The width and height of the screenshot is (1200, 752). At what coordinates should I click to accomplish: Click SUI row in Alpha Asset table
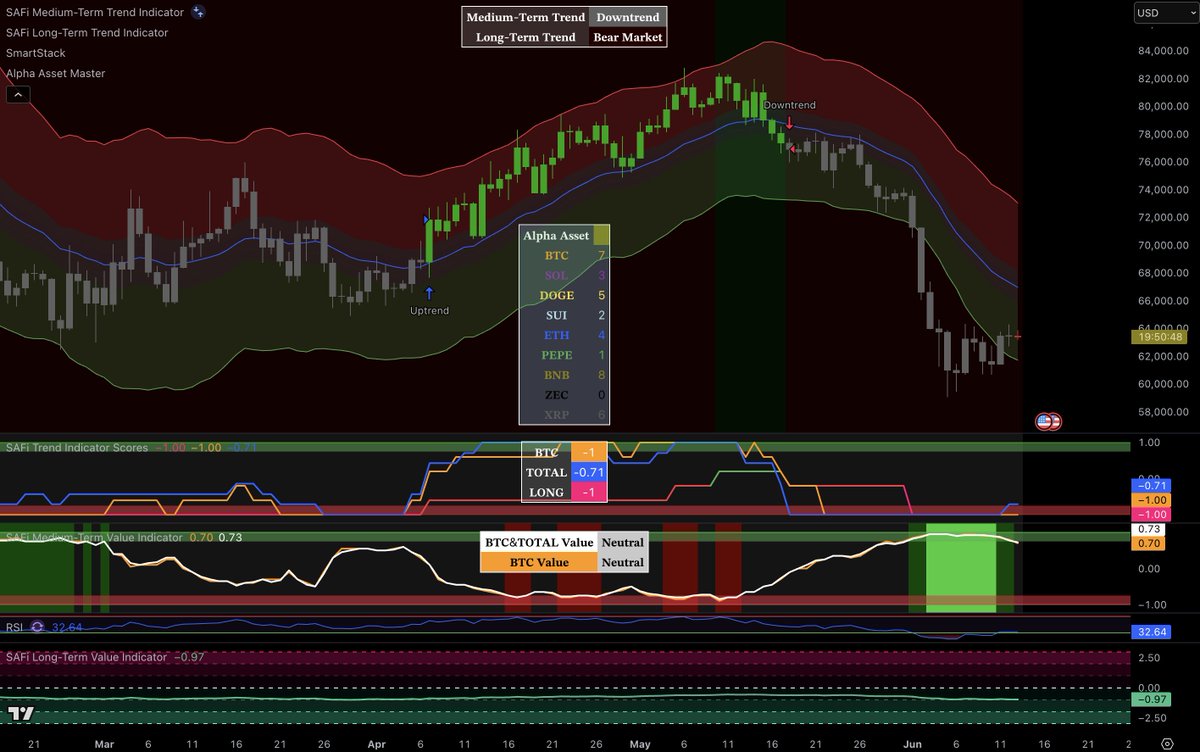tap(564, 315)
